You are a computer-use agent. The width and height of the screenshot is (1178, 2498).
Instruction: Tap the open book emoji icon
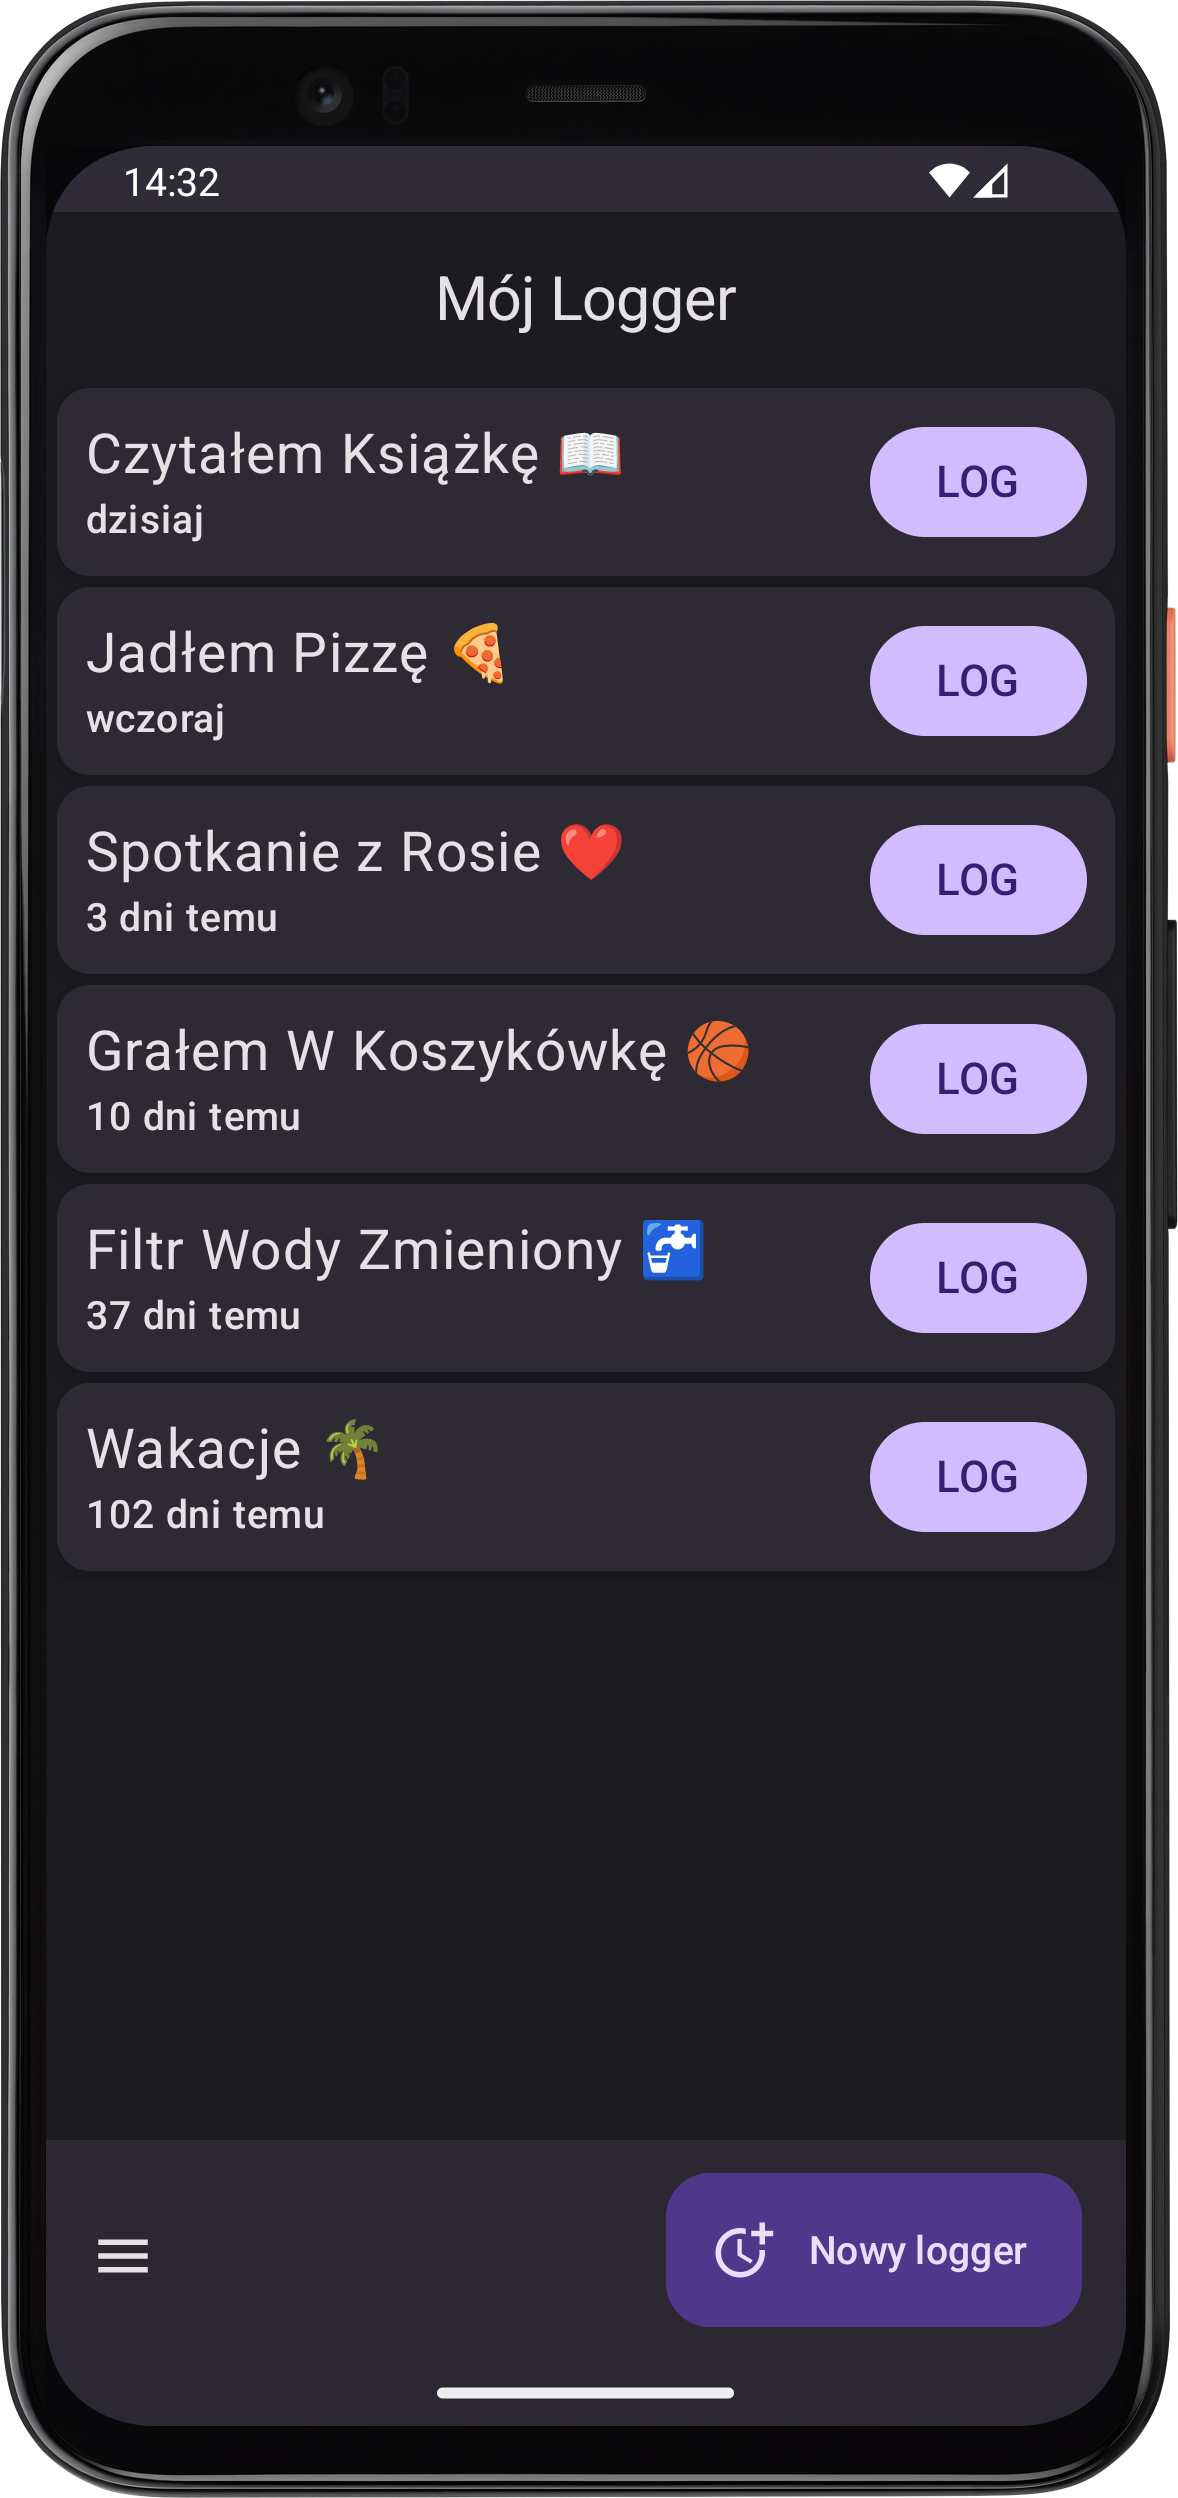tap(590, 454)
